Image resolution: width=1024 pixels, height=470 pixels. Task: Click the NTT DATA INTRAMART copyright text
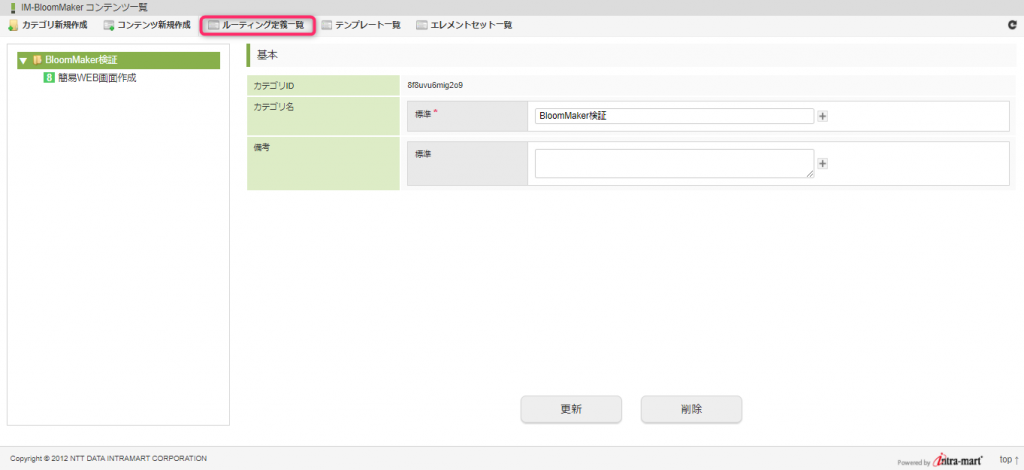coord(108,458)
